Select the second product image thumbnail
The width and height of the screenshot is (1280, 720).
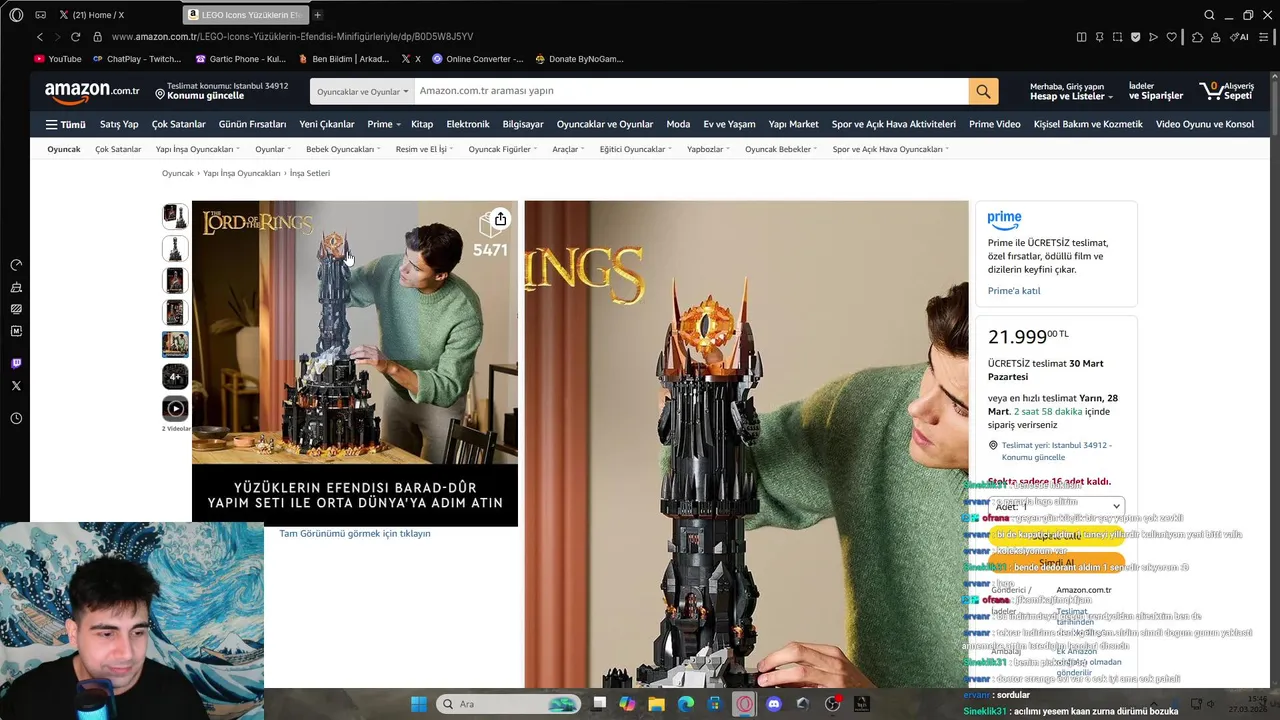click(175, 248)
